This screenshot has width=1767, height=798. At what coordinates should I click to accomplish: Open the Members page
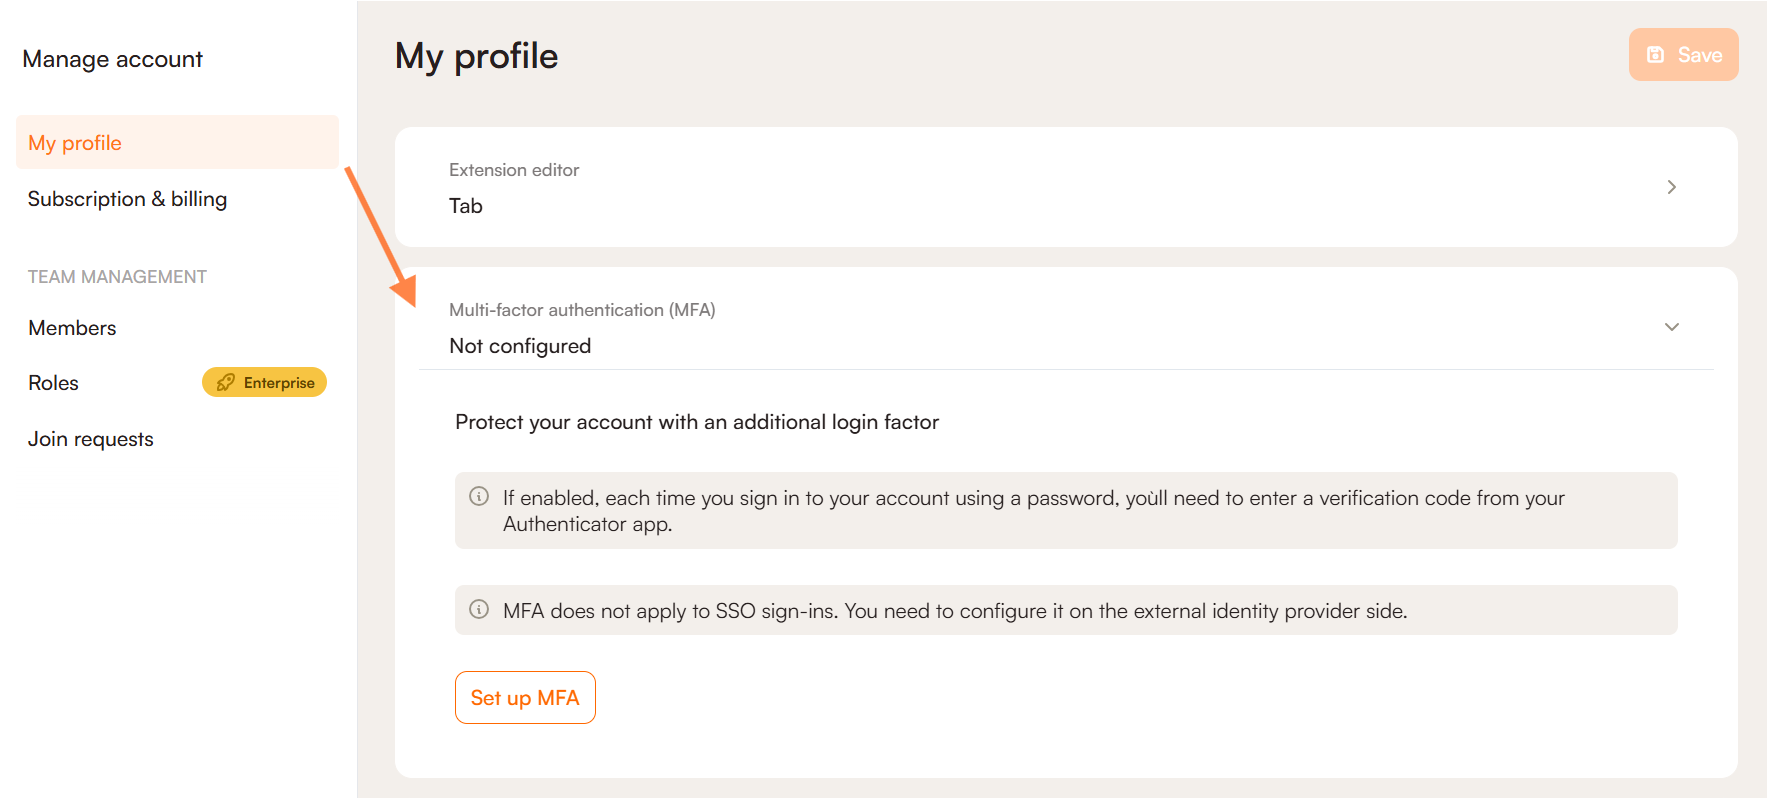click(x=72, y=328)
